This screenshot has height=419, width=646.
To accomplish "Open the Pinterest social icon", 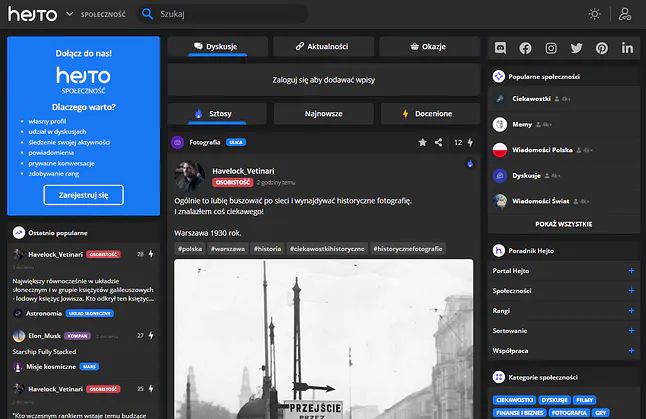I will click(x=602, y=48).
